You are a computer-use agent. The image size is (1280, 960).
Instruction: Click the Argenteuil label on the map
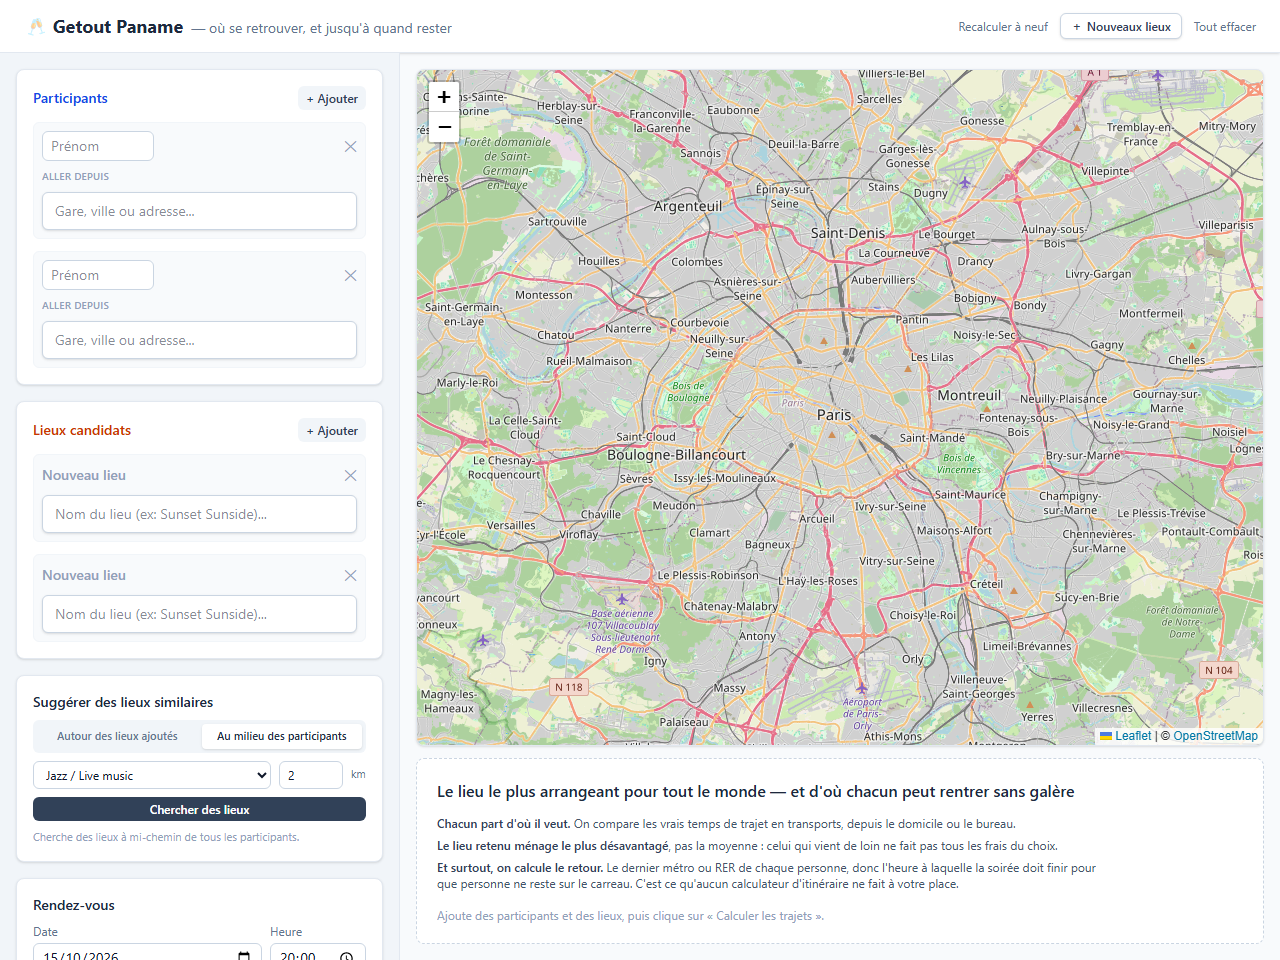688,206
